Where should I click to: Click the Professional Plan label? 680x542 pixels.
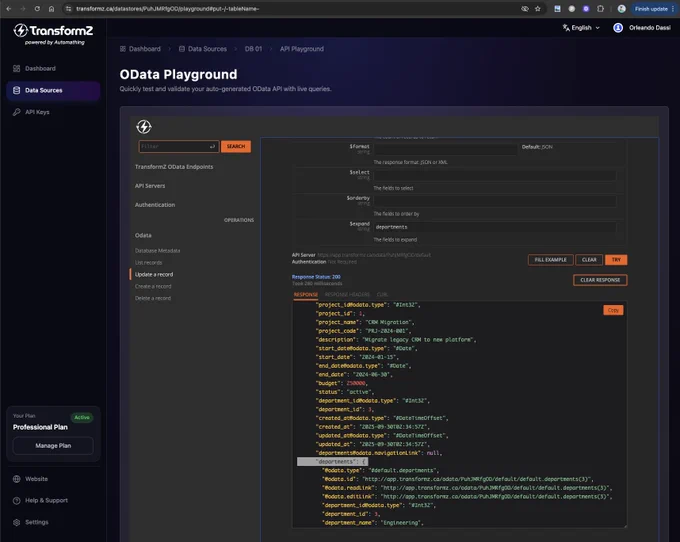click(40, 427)
